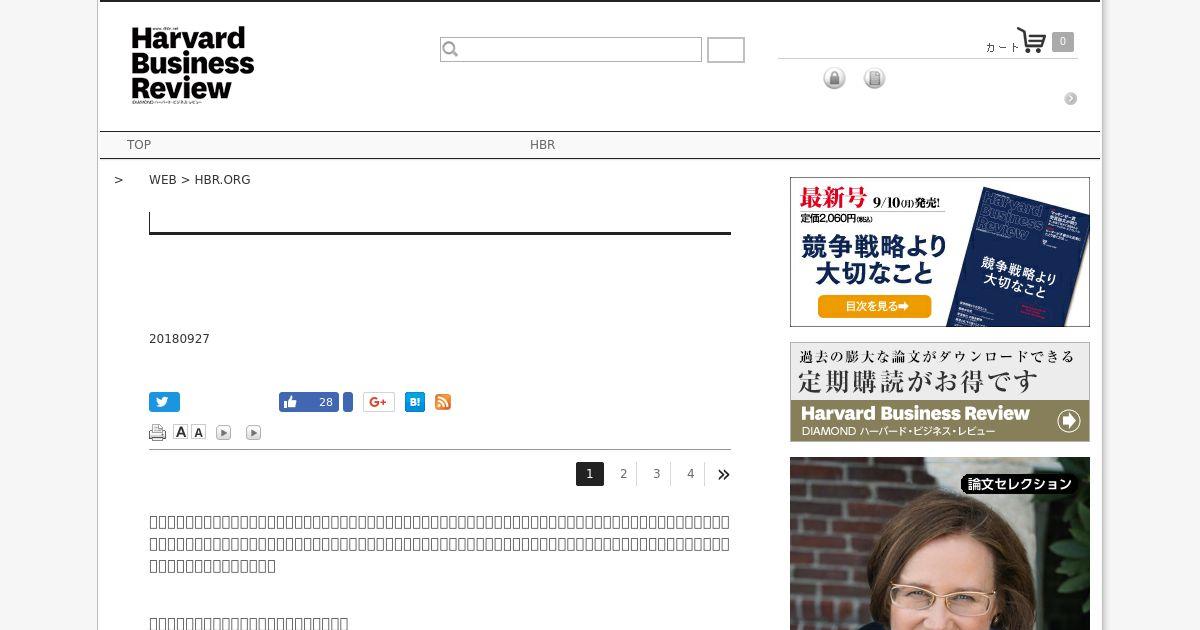This screenshot has width=1200, height=630.
Task: Open the TOP navigation menu item
Action: click(x=139, y=145)
